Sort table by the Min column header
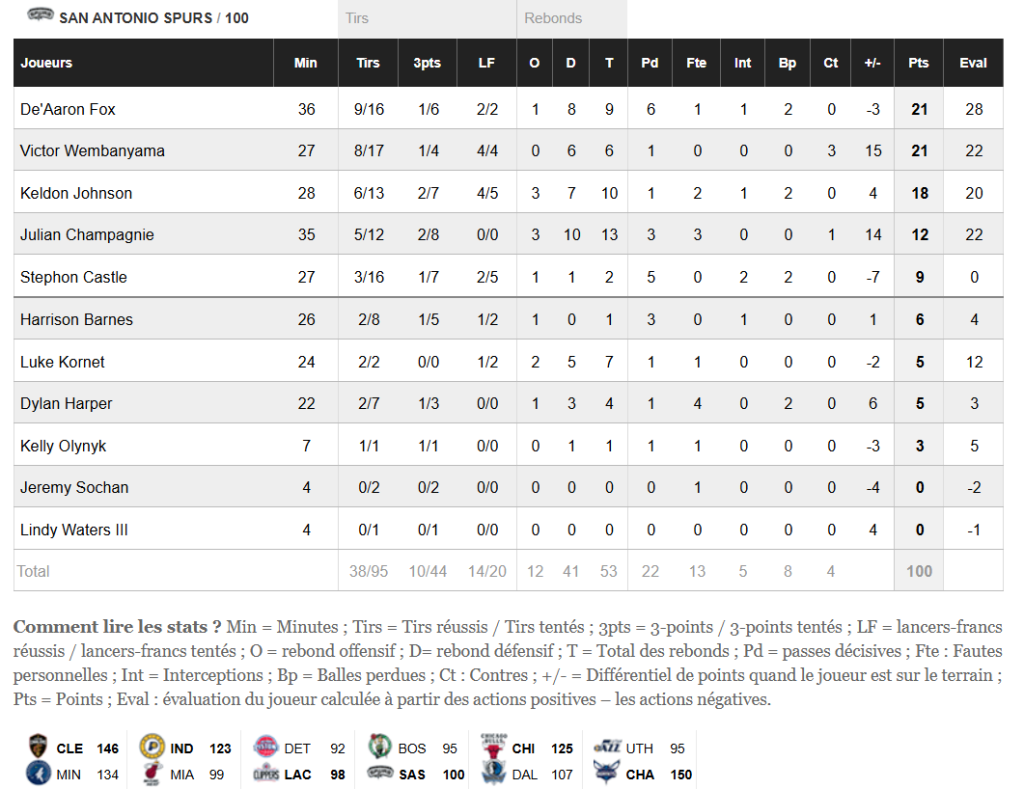The width and height of the screenshot is (1024, 789). (x=306, y=63)
